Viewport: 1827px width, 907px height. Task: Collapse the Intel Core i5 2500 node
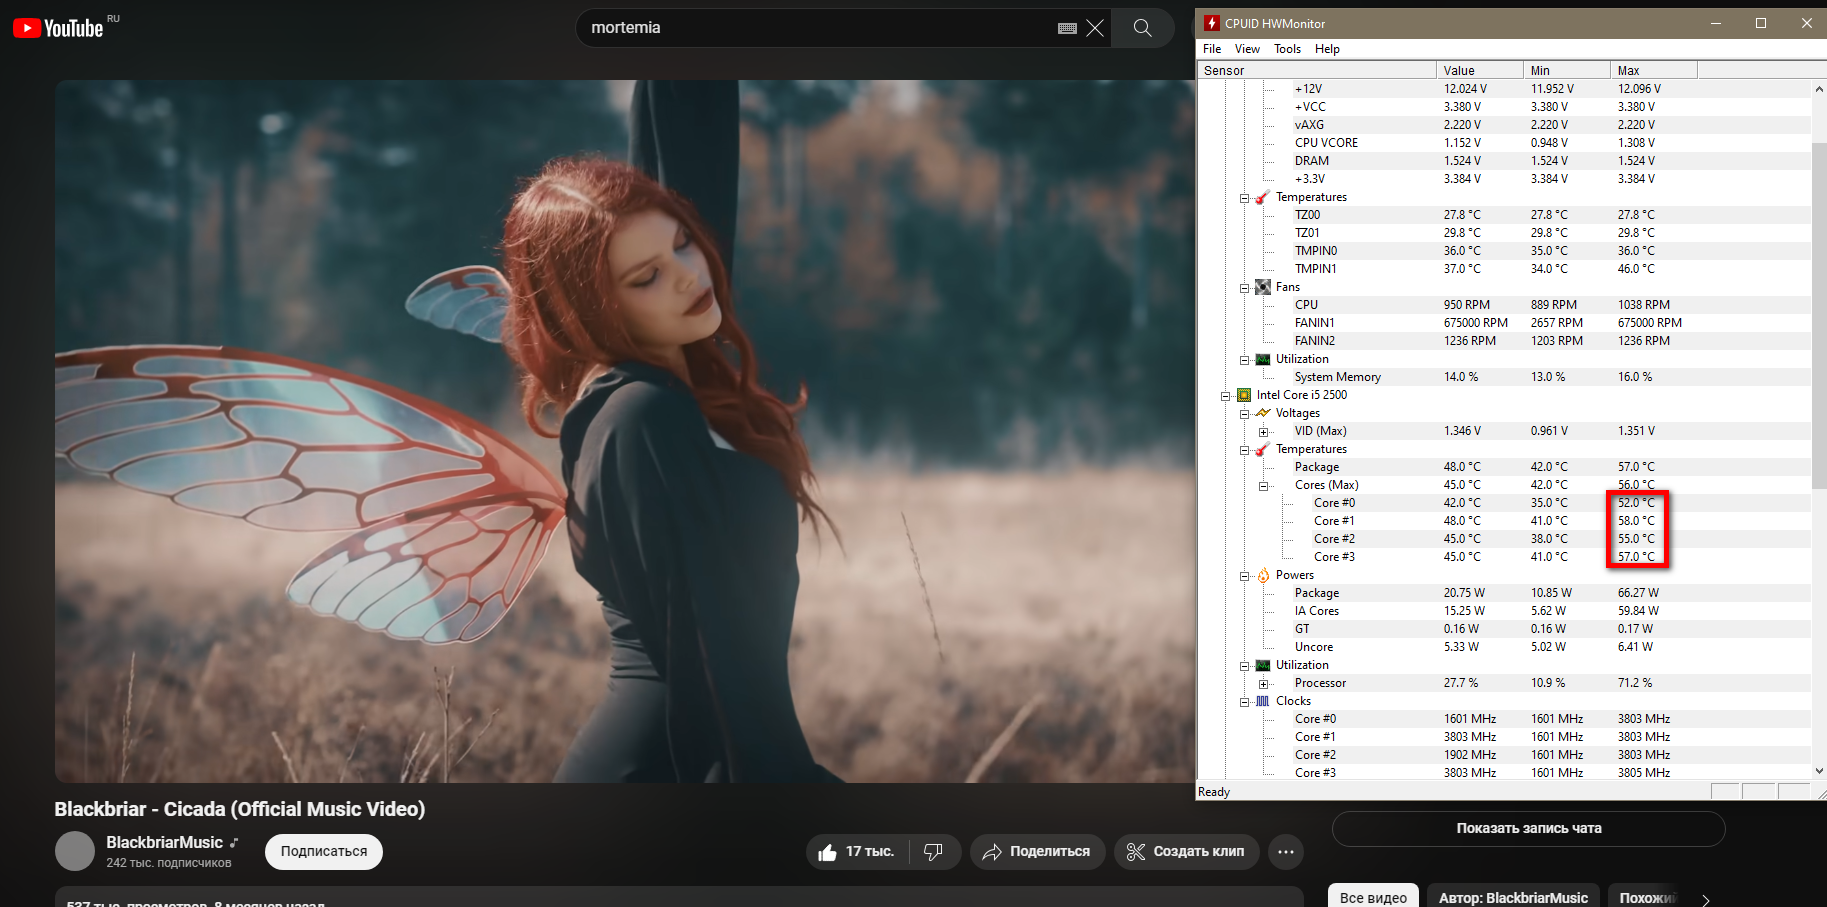(1226, 396)
